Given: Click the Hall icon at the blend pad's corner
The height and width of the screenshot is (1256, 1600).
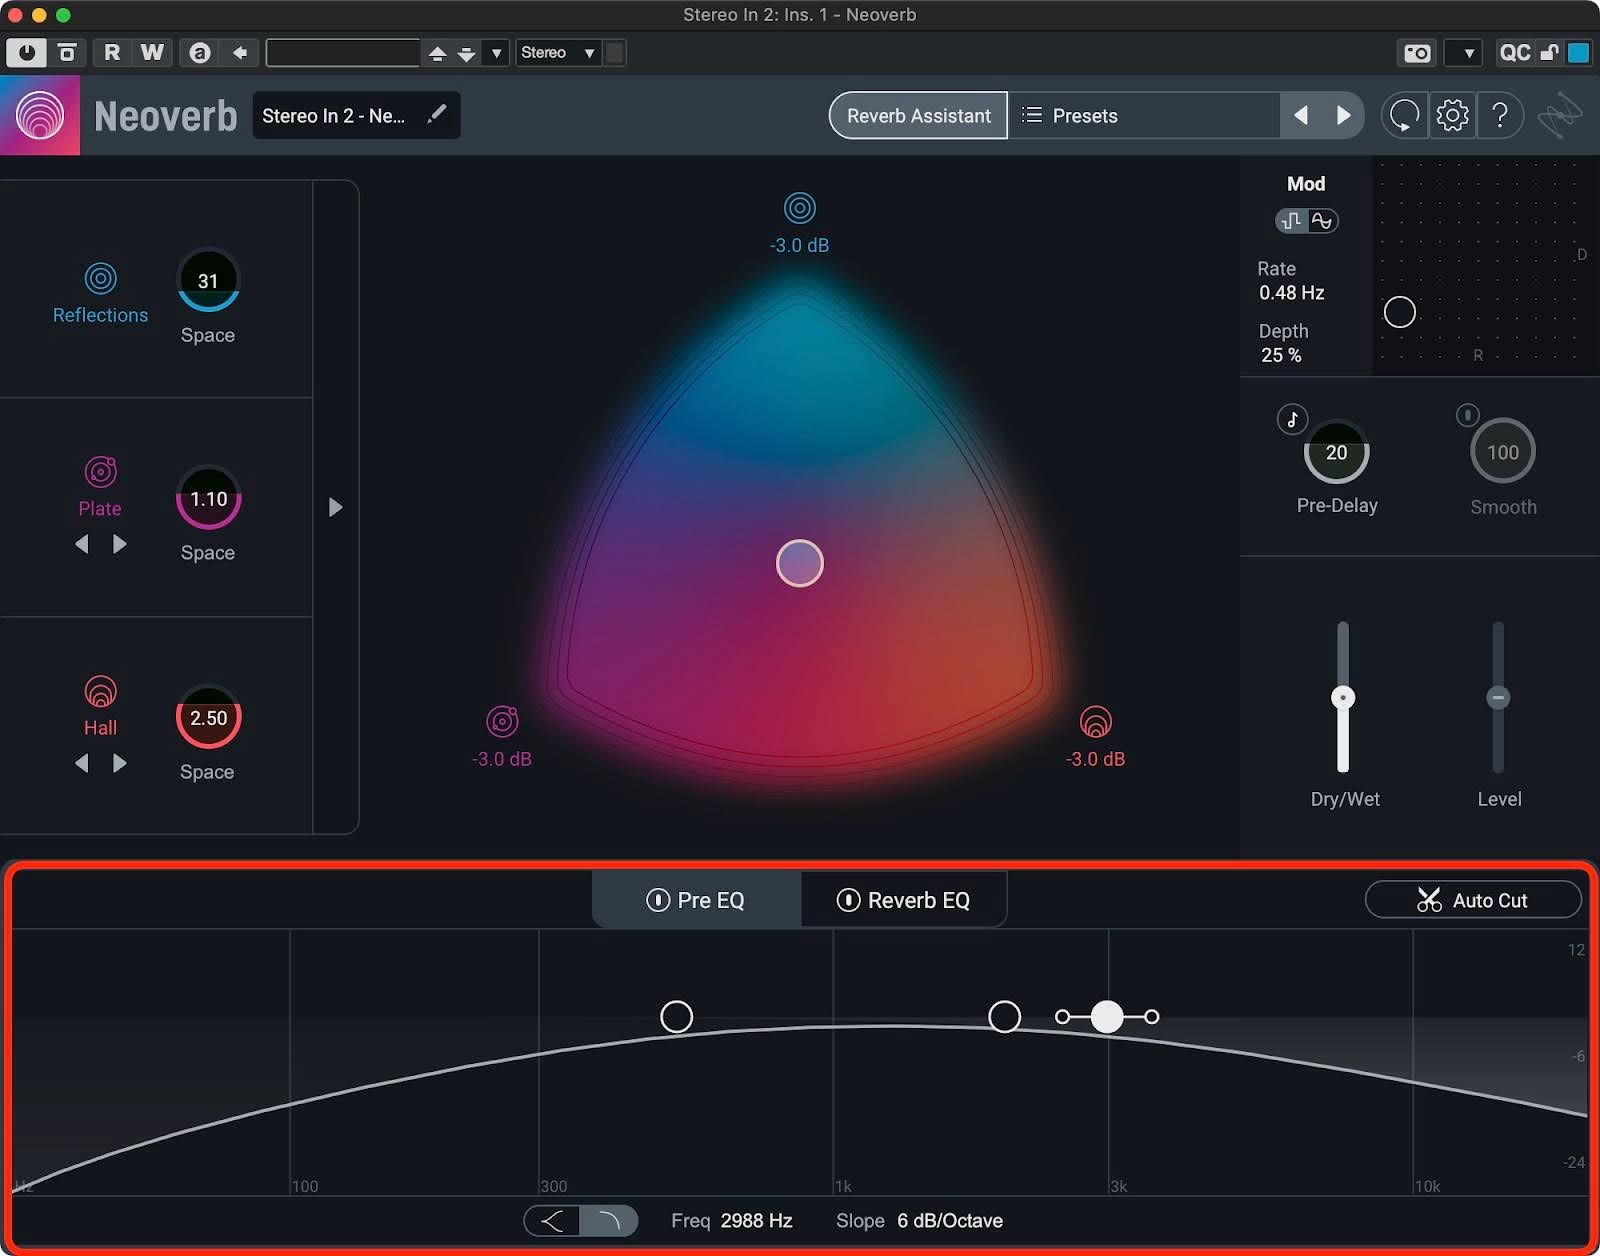Looking at the screenshot, I should (x=1096, y=721).
